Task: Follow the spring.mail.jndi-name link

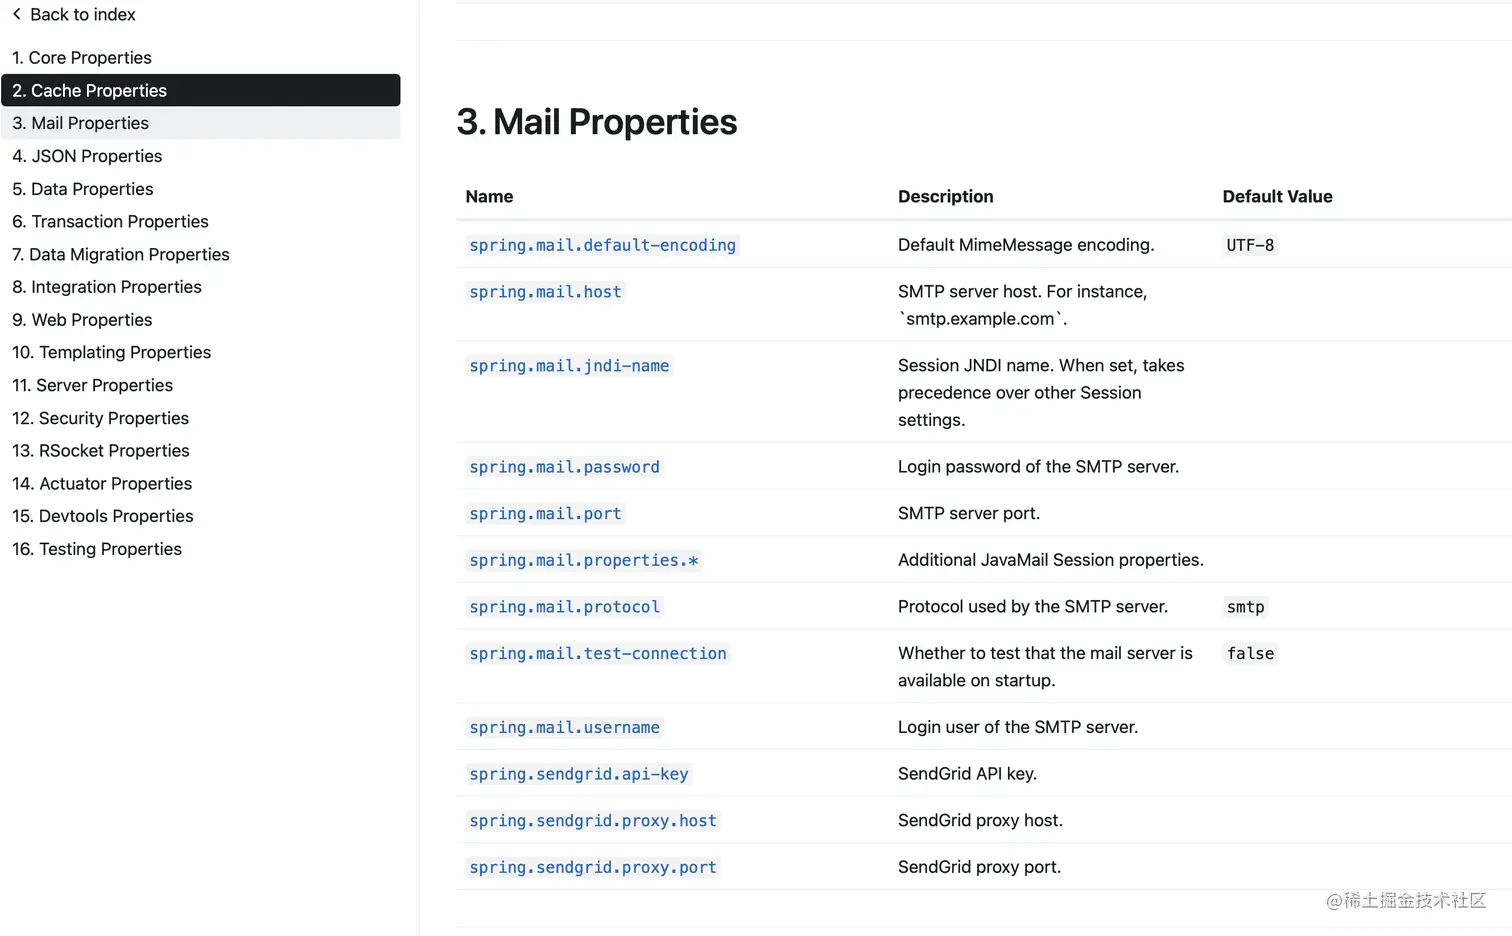Action: pos(569,366)
